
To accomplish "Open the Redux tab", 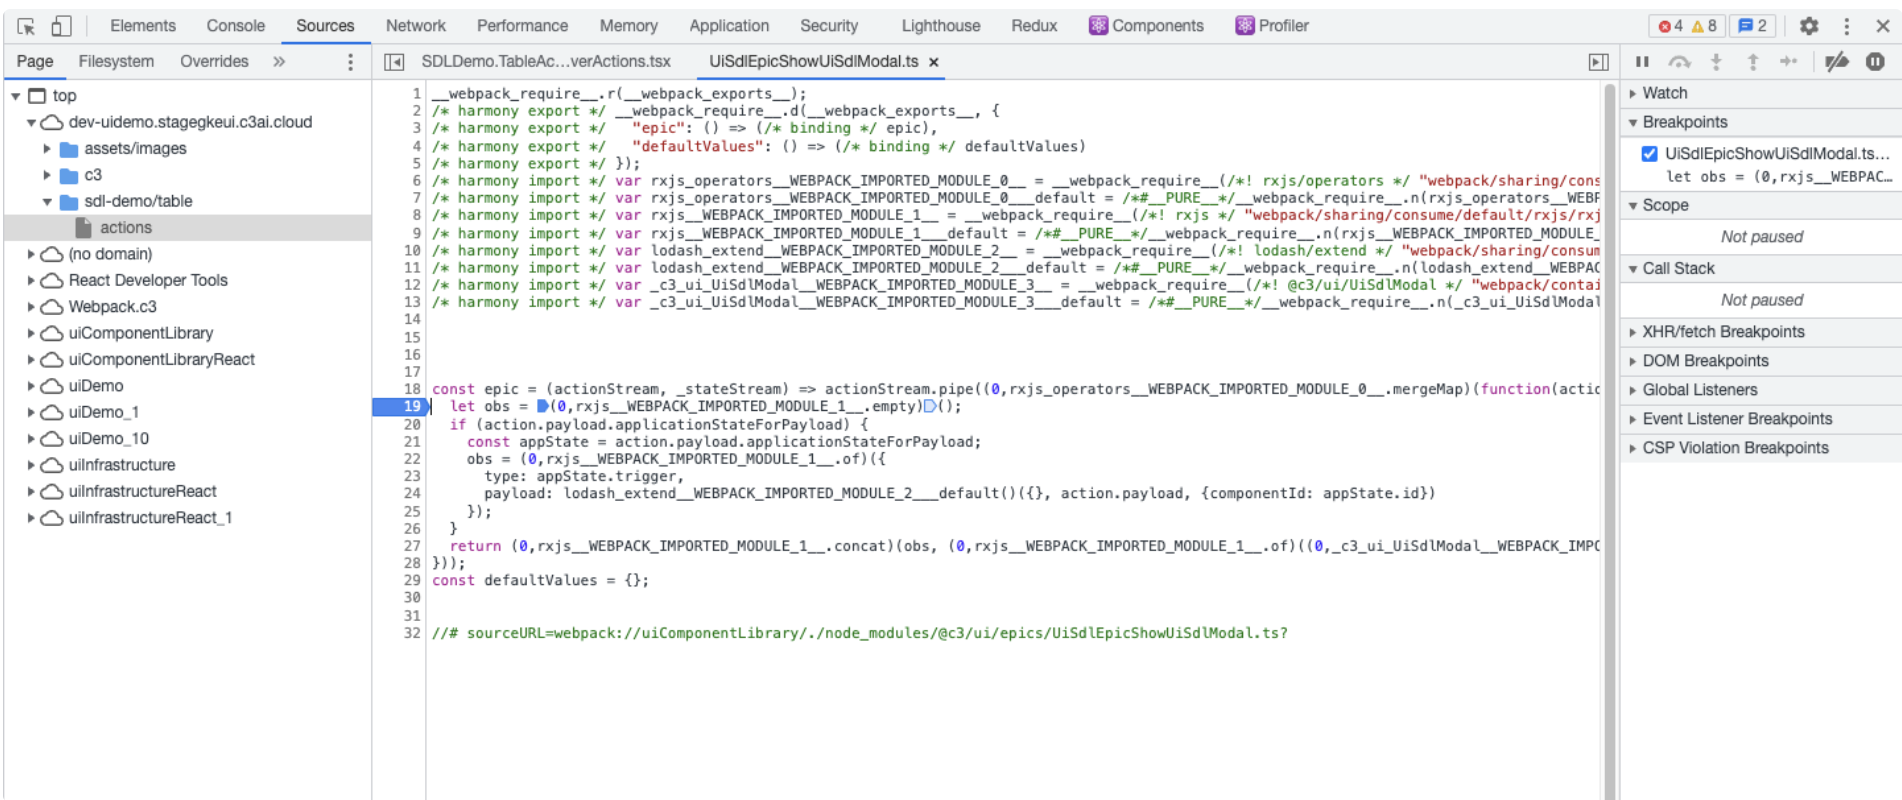I will click(x=1034, y=26).
